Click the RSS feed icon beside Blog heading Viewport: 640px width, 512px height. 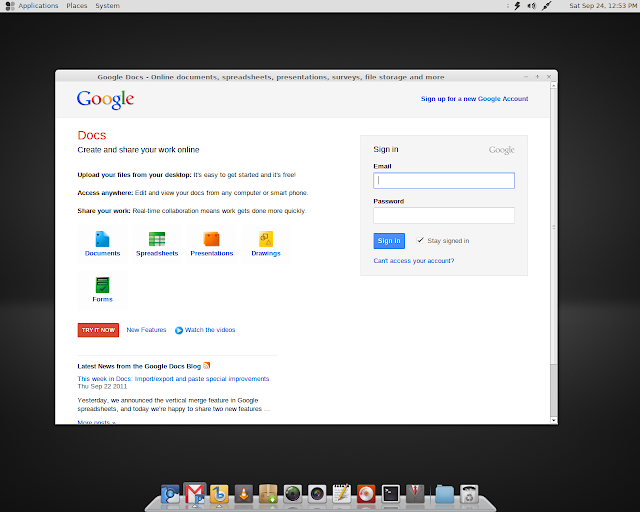(207, 365)
